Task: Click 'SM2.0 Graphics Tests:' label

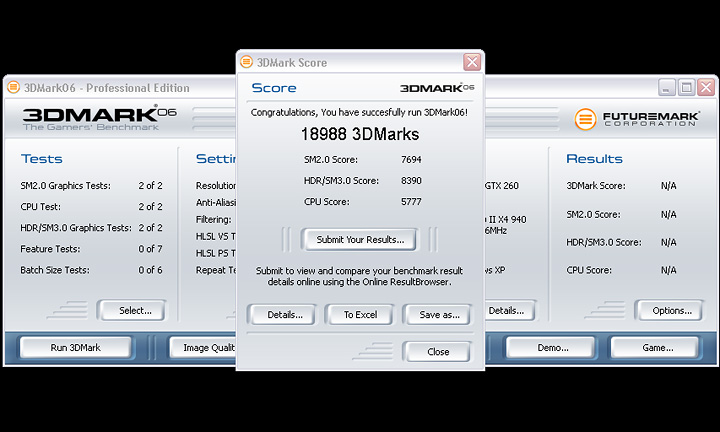Action: point(65,185)
